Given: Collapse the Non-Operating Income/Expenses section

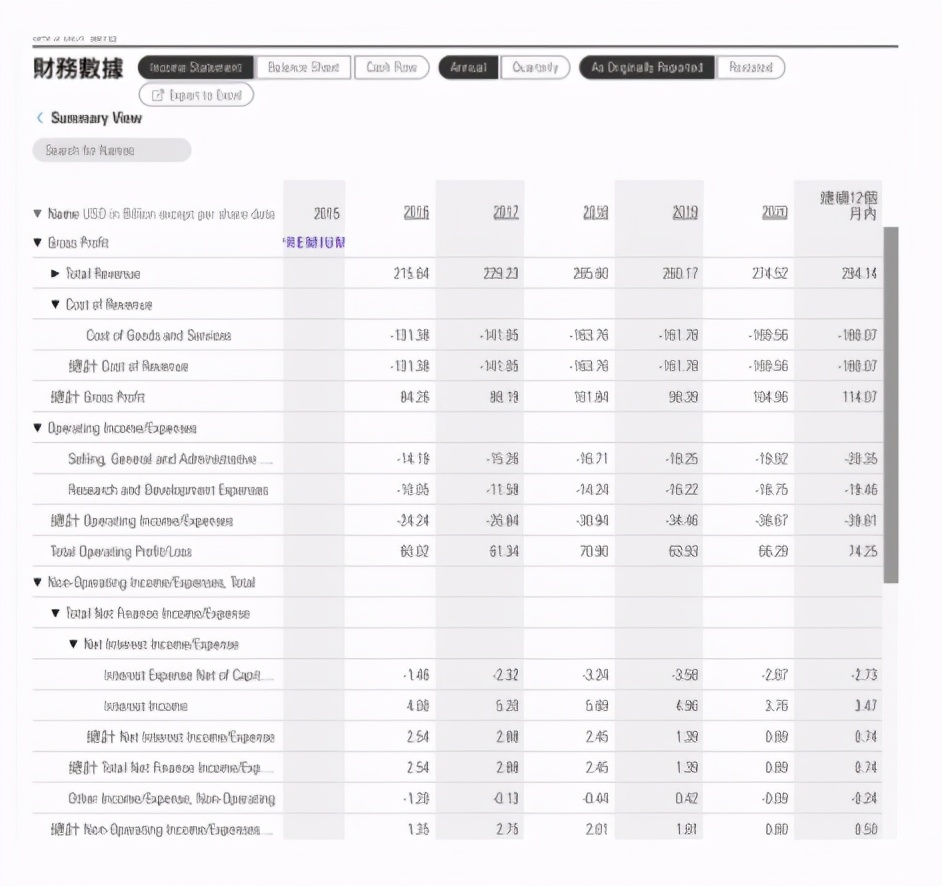Looking at the screenshot, I should click(x=37, y=581).
